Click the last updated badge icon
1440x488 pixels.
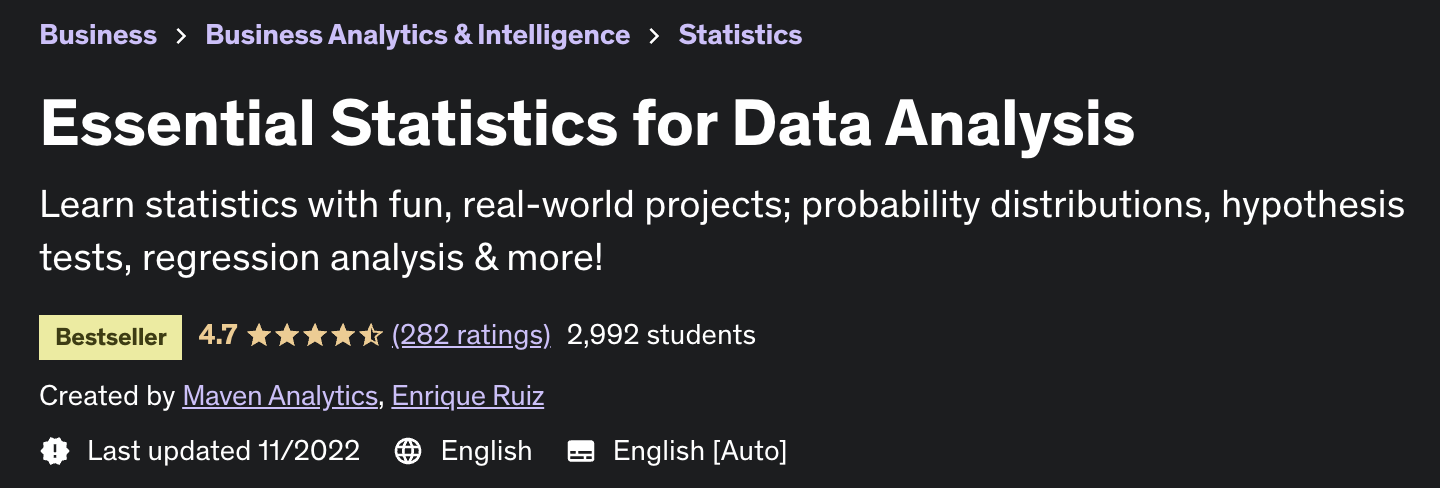[55, 451]
